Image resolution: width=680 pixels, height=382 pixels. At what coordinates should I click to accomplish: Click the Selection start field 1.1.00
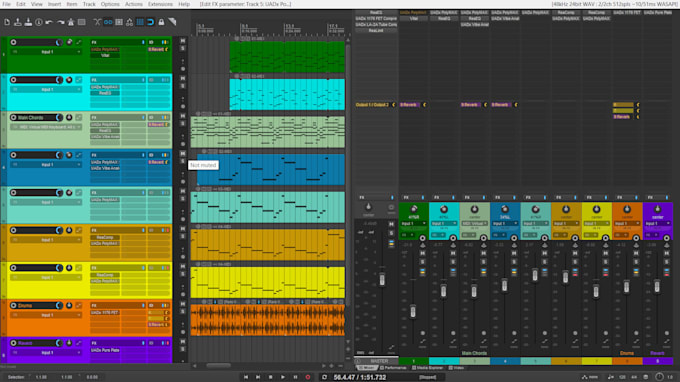pos(41,377)
